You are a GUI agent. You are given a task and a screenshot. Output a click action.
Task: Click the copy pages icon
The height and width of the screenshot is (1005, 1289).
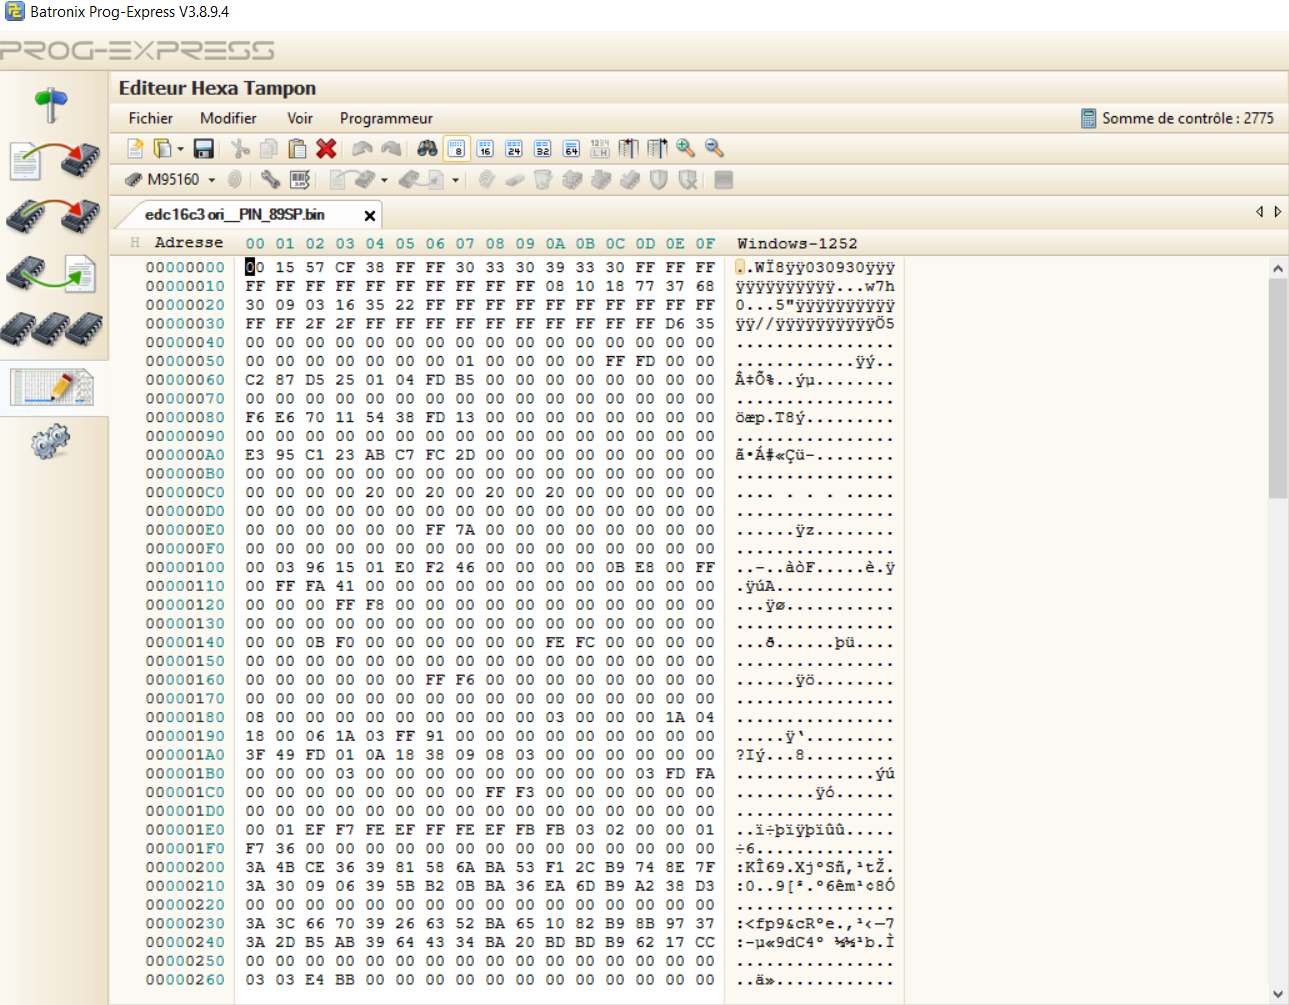[268, 148]
